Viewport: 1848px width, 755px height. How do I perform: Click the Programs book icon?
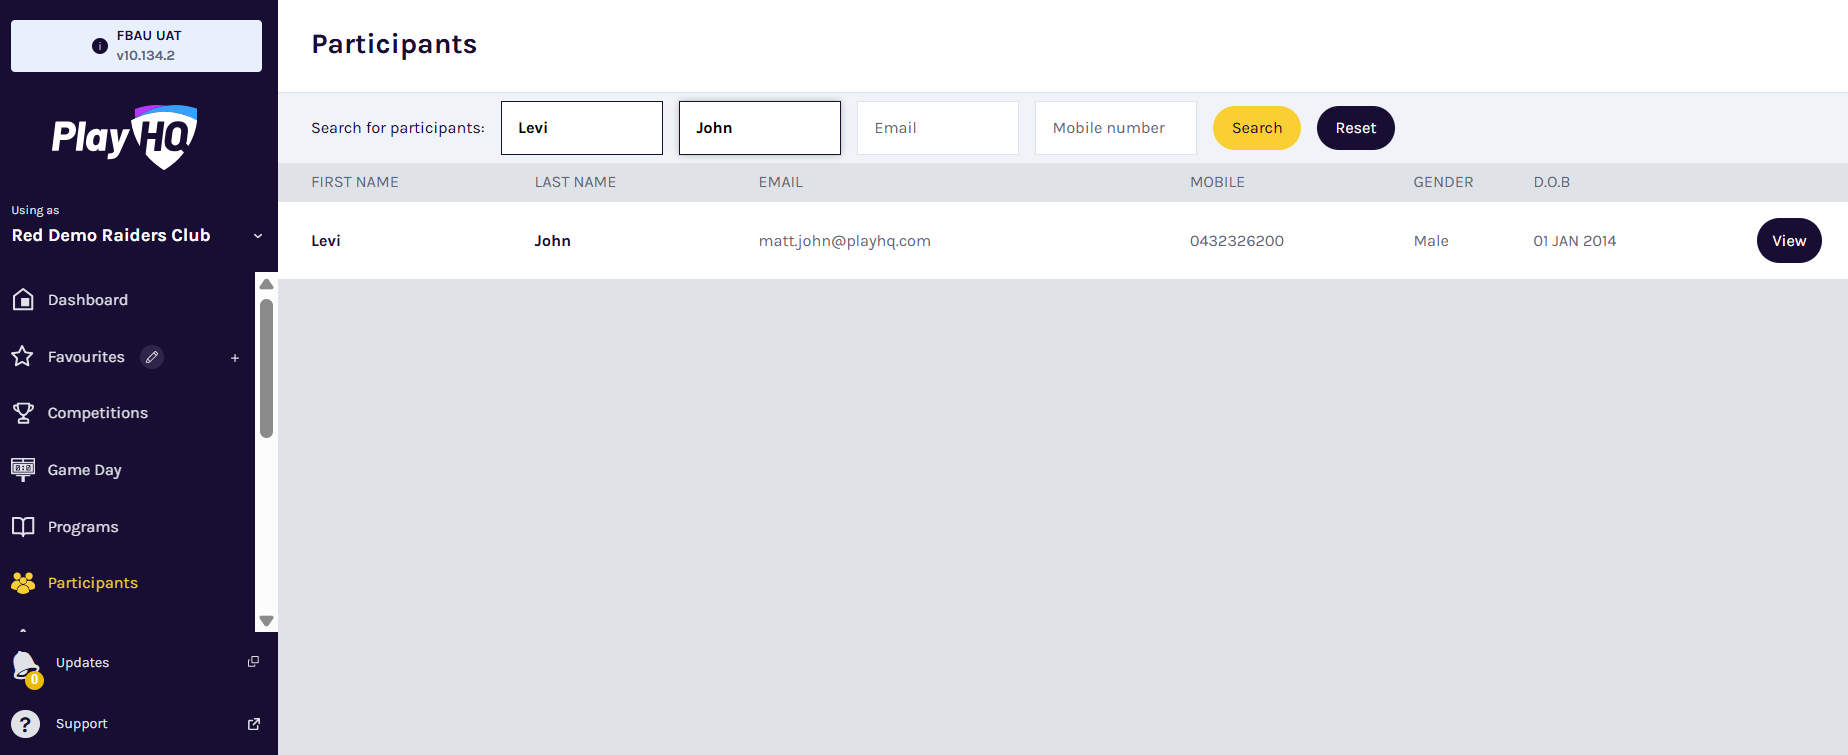(23, 527)
